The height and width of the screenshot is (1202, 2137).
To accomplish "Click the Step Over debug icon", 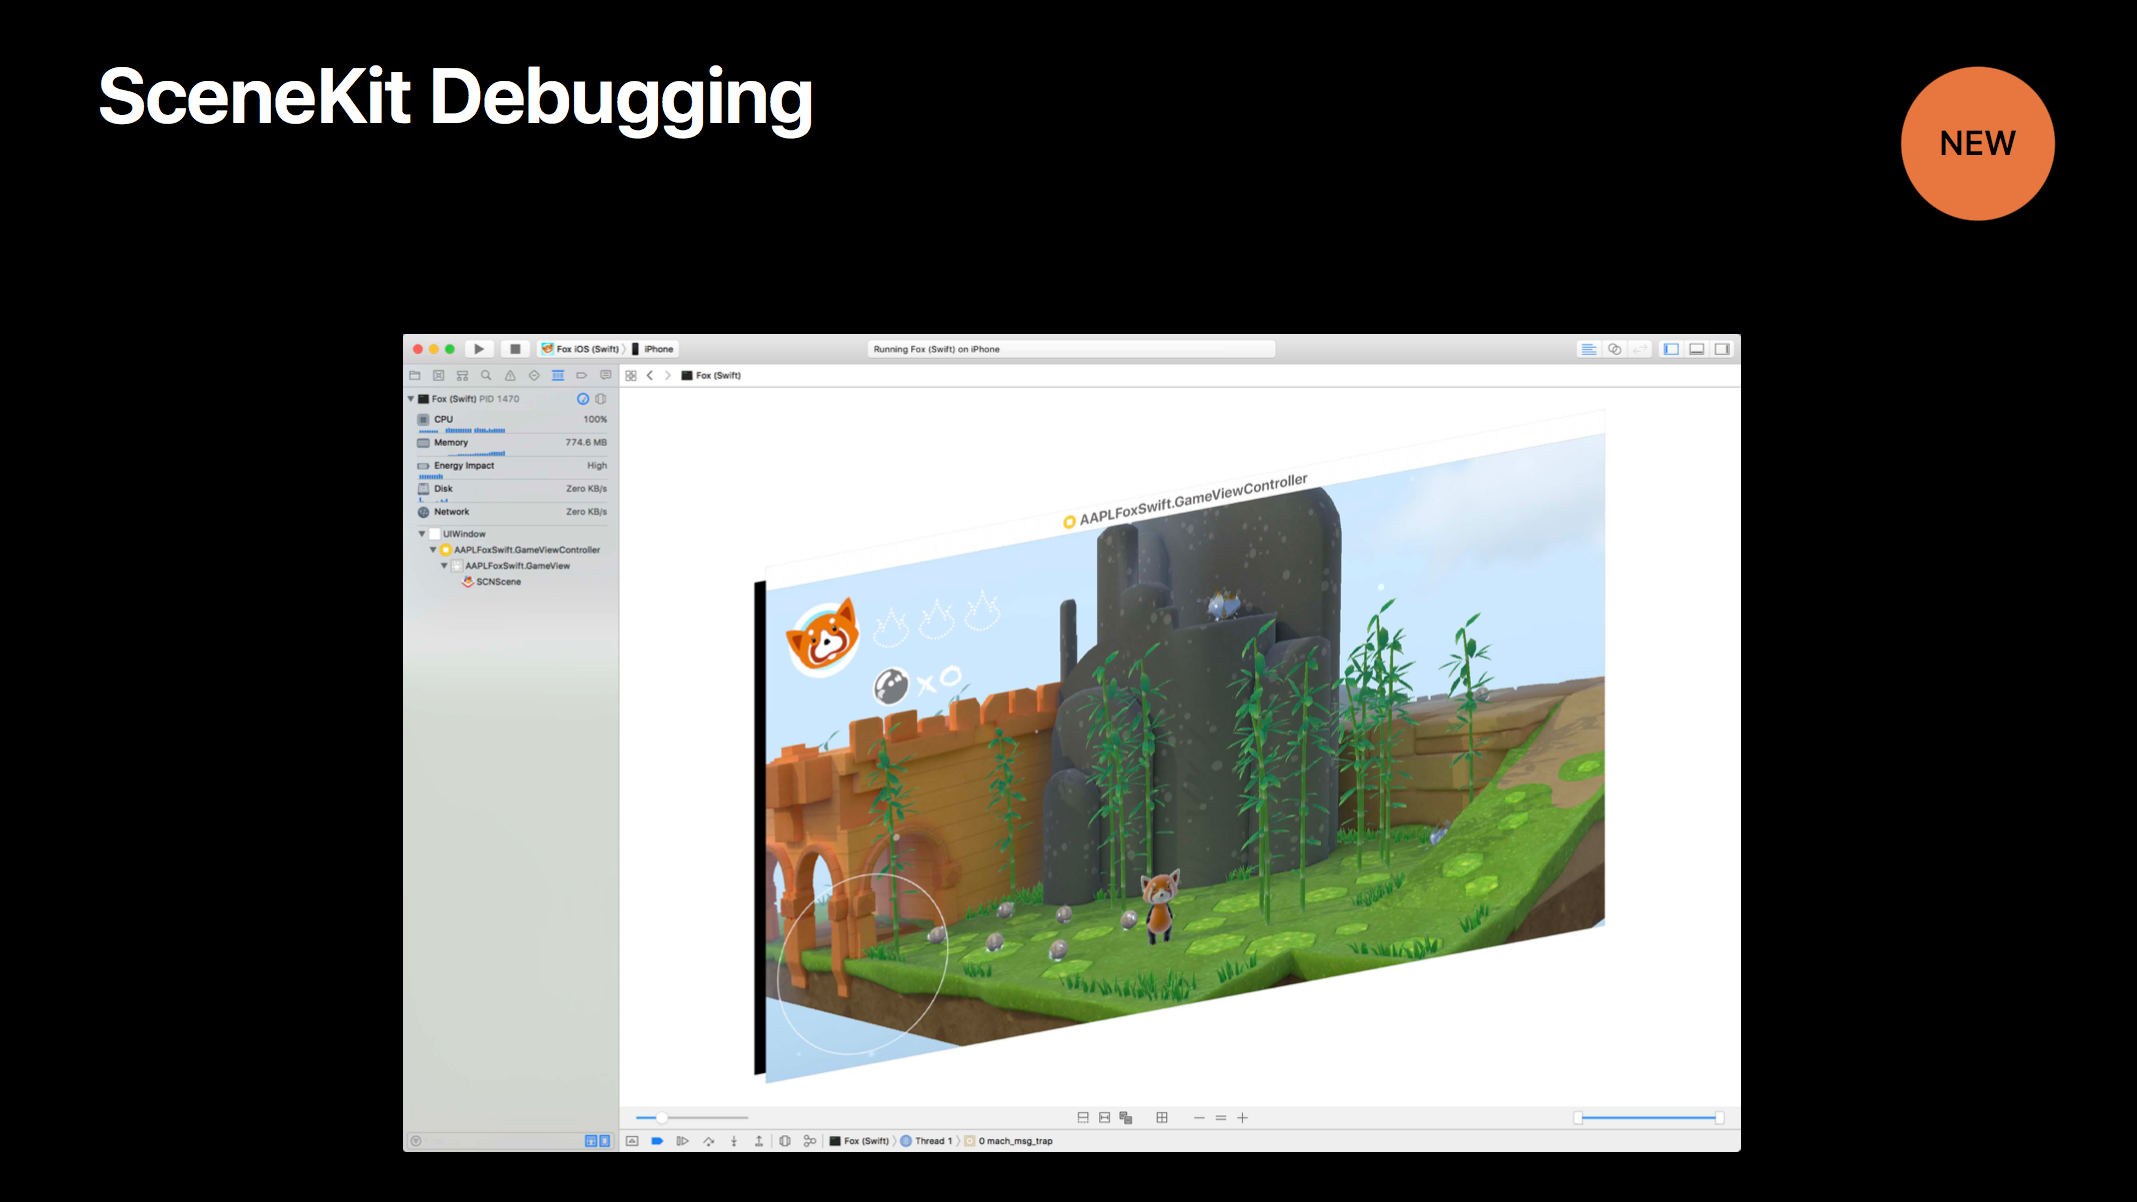I will (708, 1141).
